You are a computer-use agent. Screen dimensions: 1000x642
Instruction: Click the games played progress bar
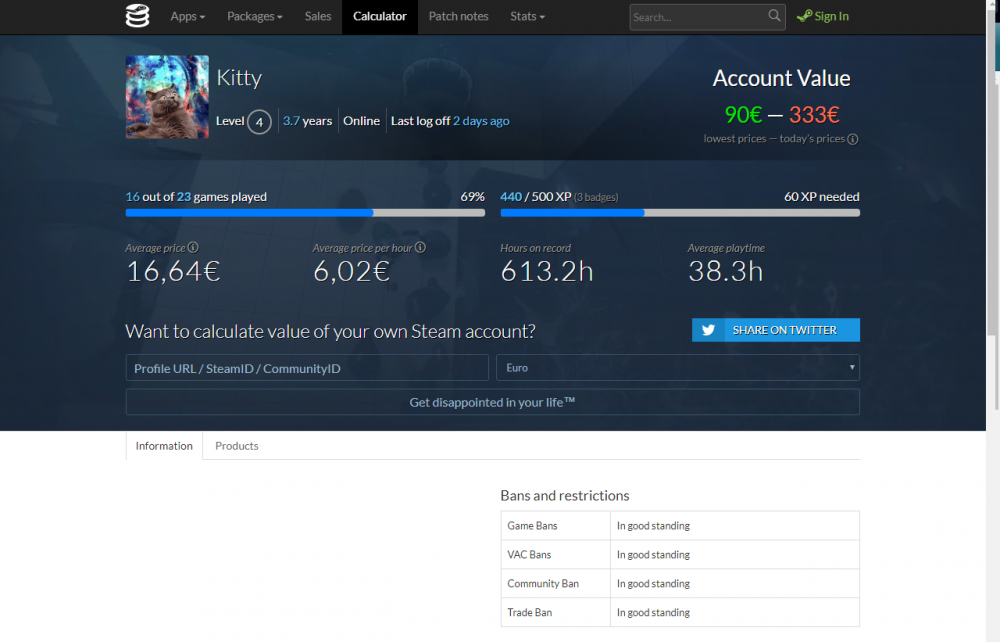pyautogui.click(x=305, y=213)
